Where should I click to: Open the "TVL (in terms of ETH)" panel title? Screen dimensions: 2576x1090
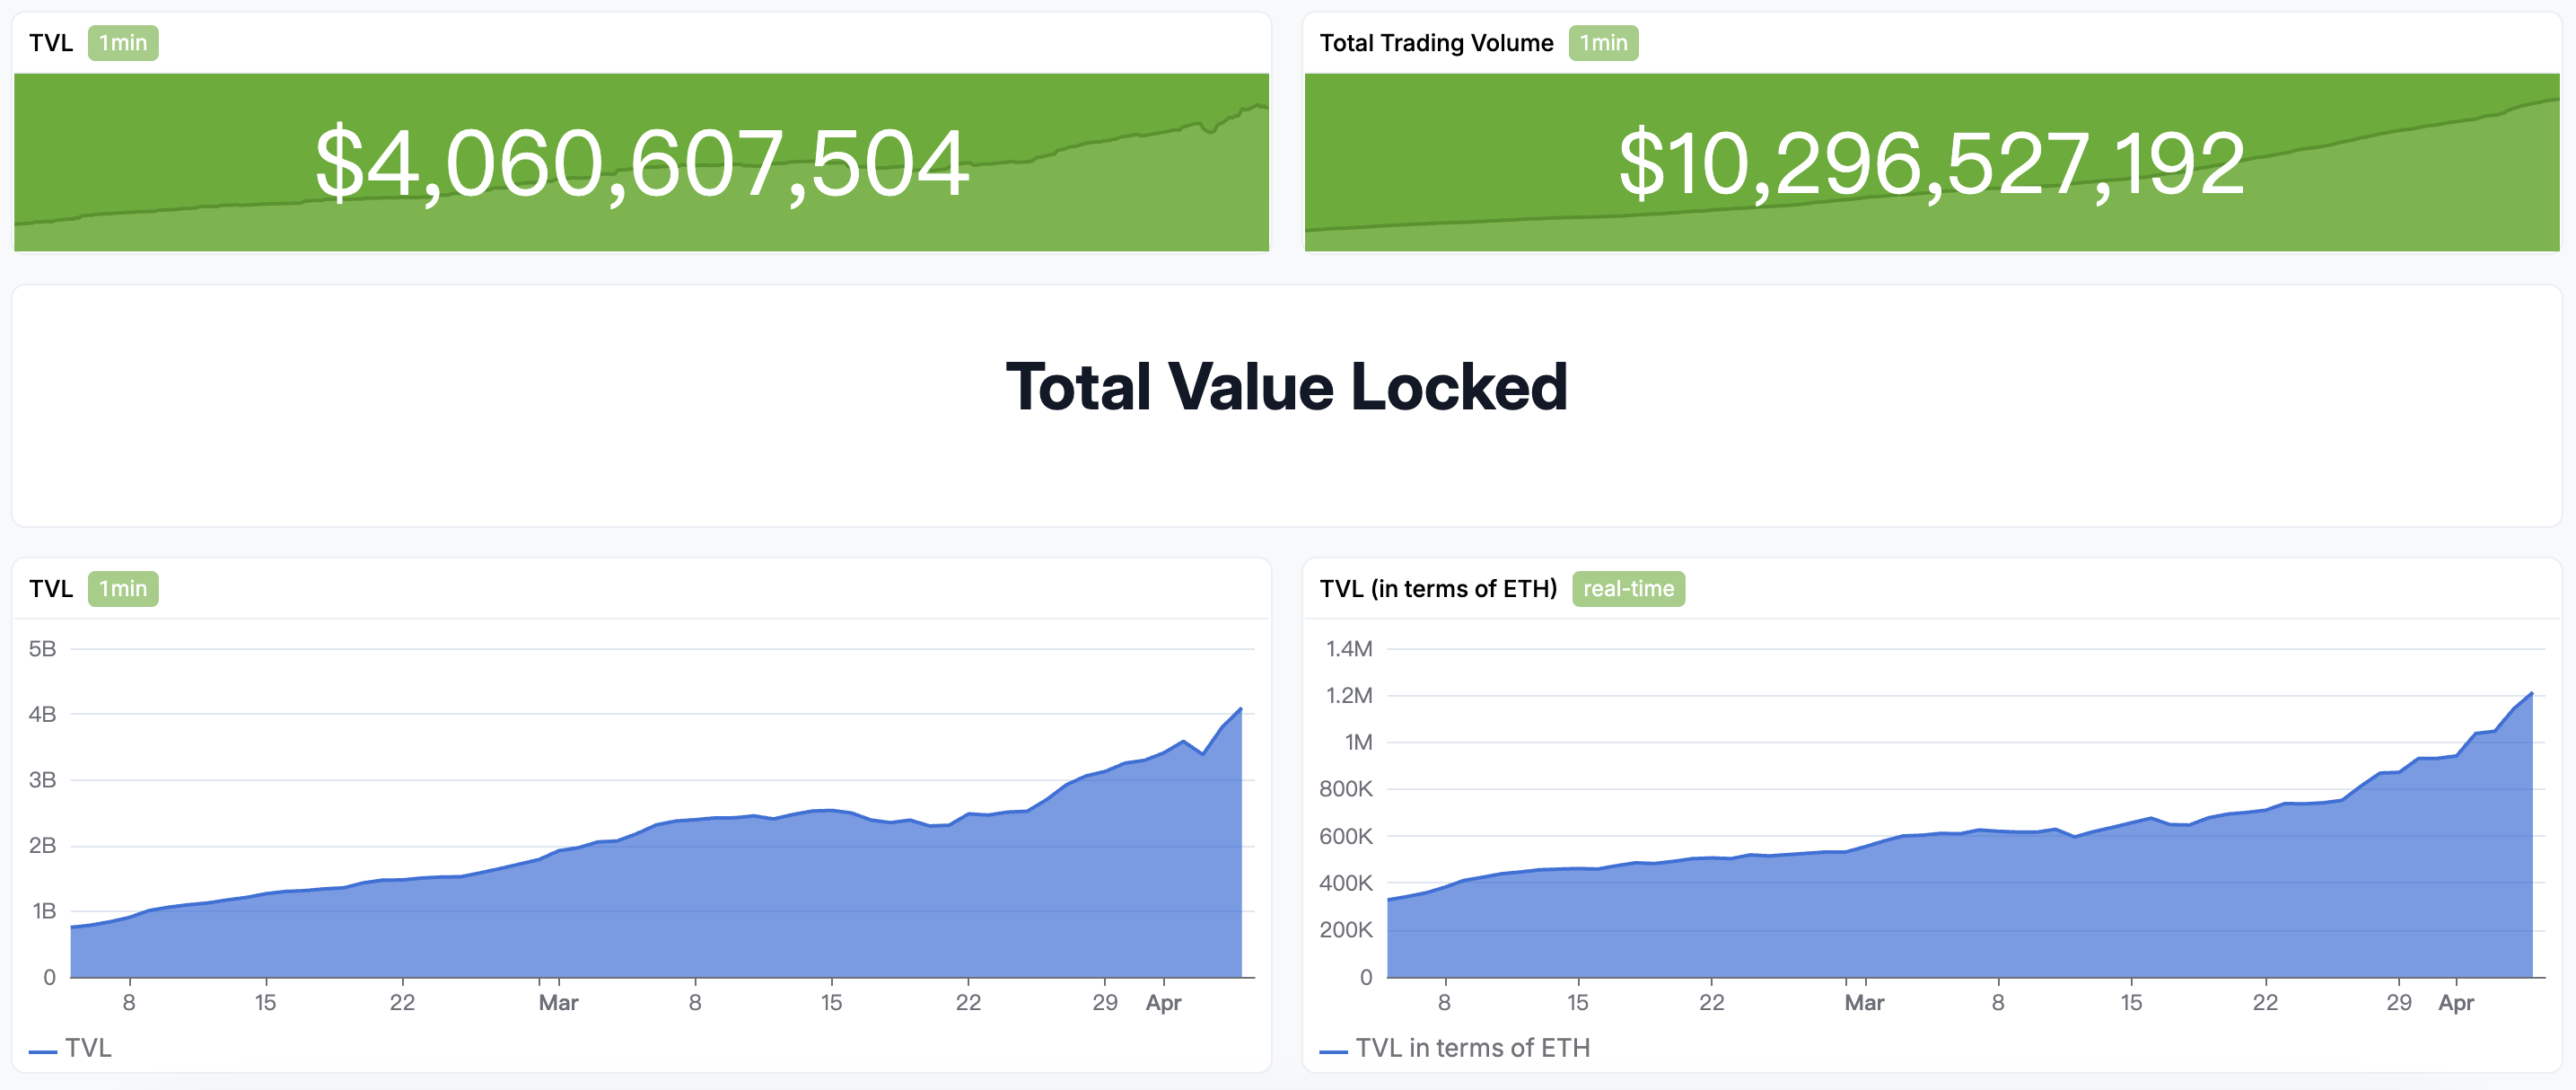1438,589
